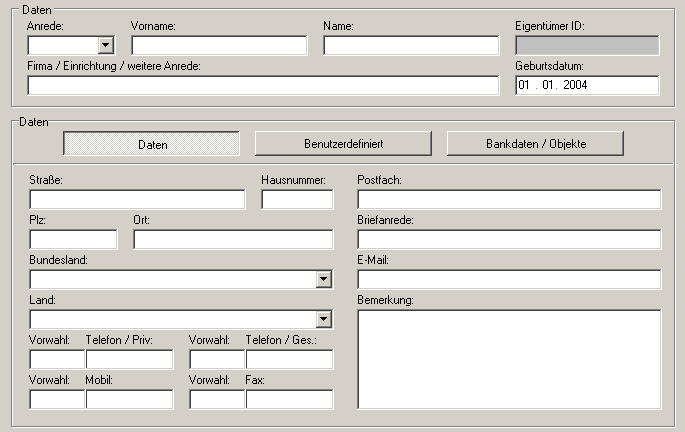Click inside the Bemerkung text area
The height and width of the screenshot is (432, 685).
pyautogui.click(x=509, y=359)
